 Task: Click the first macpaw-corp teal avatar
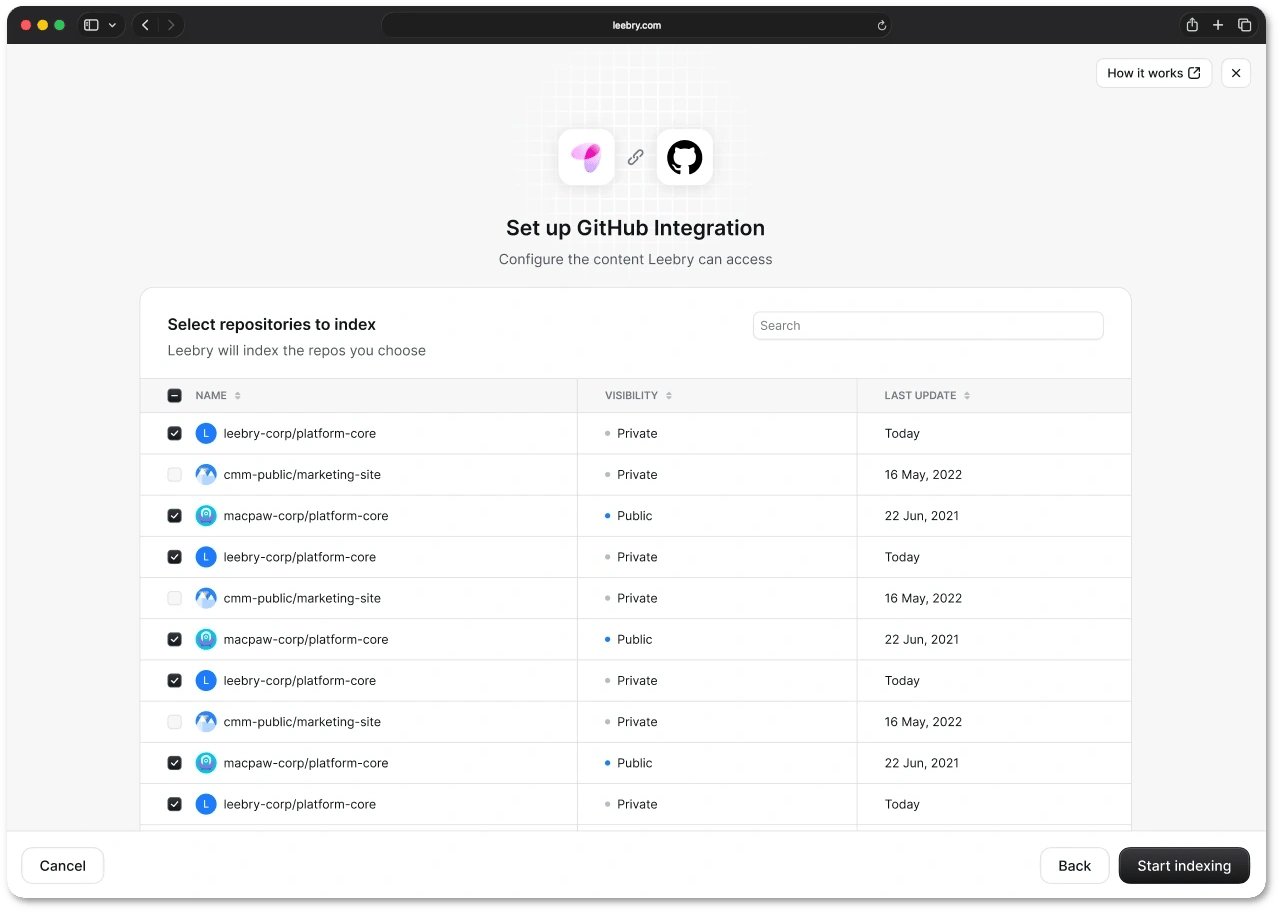(206, 516)
